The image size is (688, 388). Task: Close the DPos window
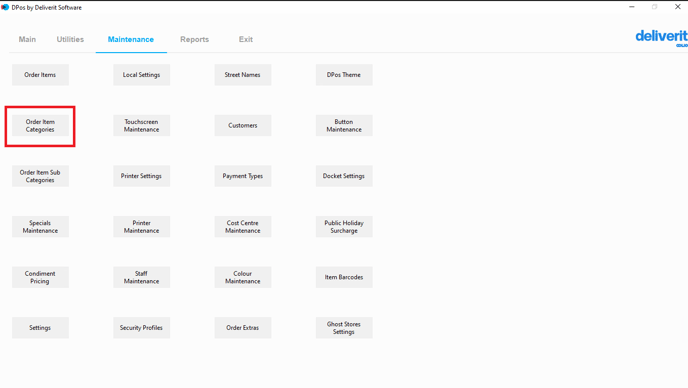677,7
